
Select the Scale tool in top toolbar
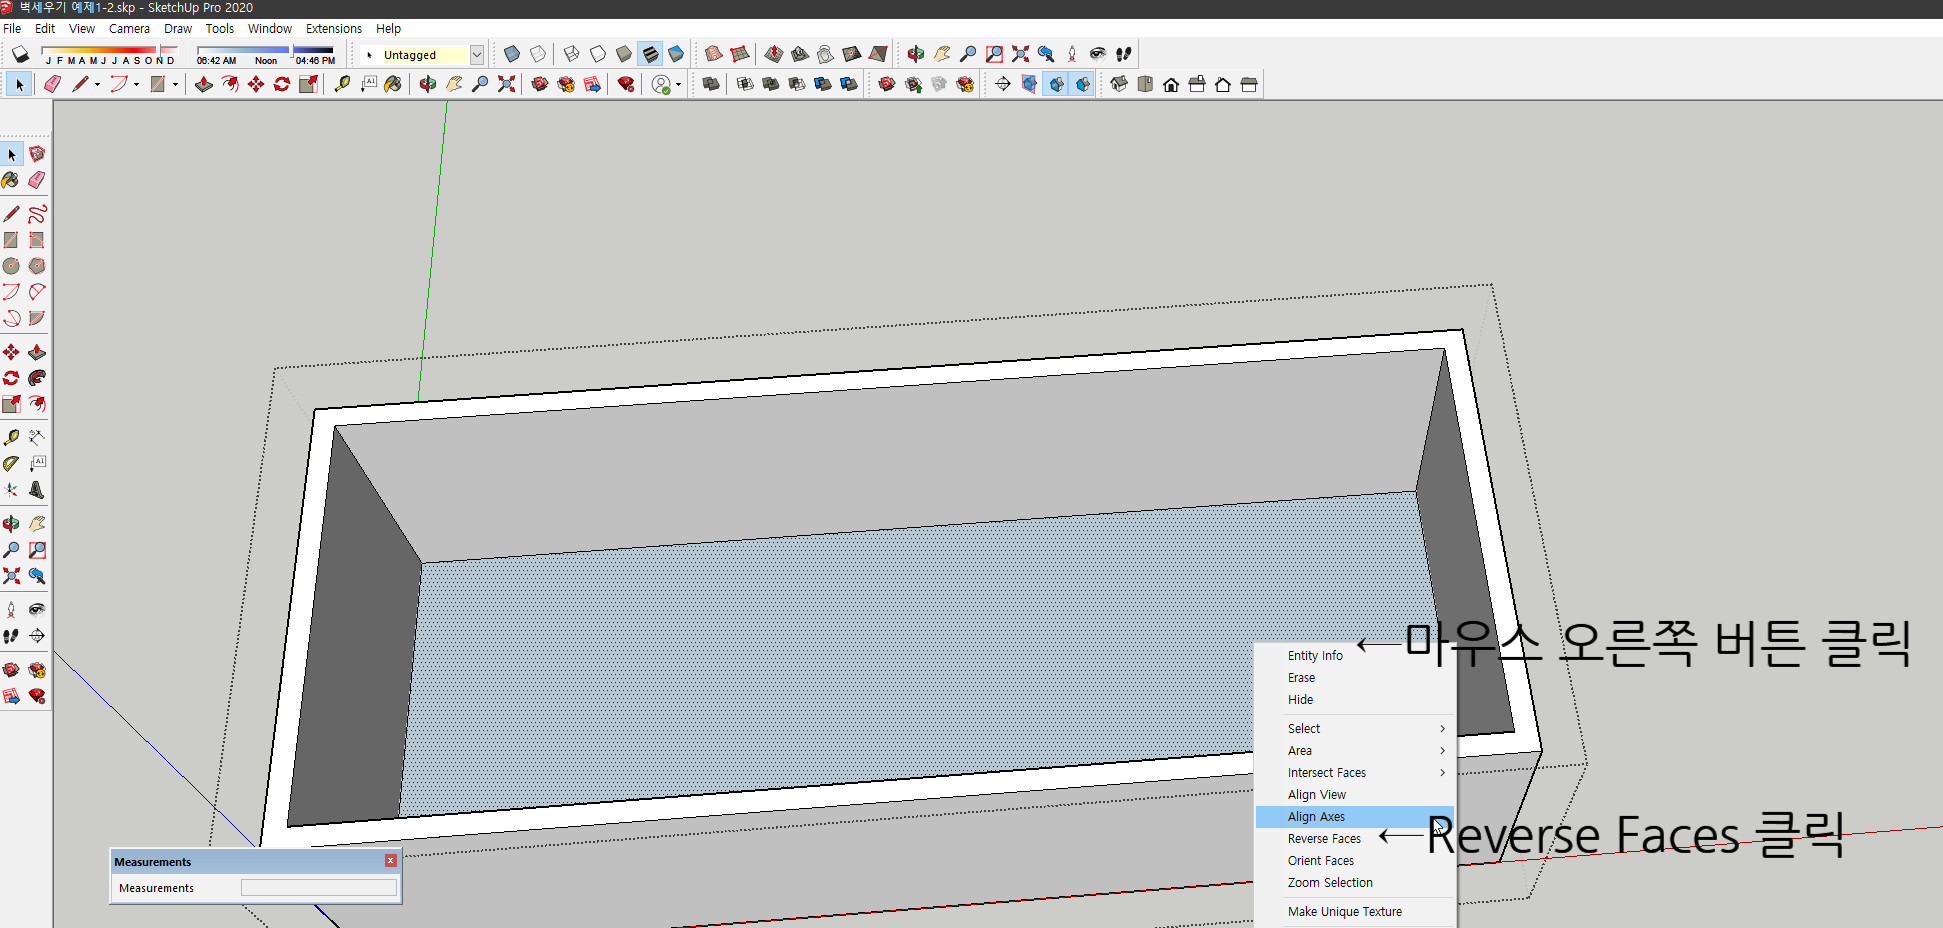point(308,84)
